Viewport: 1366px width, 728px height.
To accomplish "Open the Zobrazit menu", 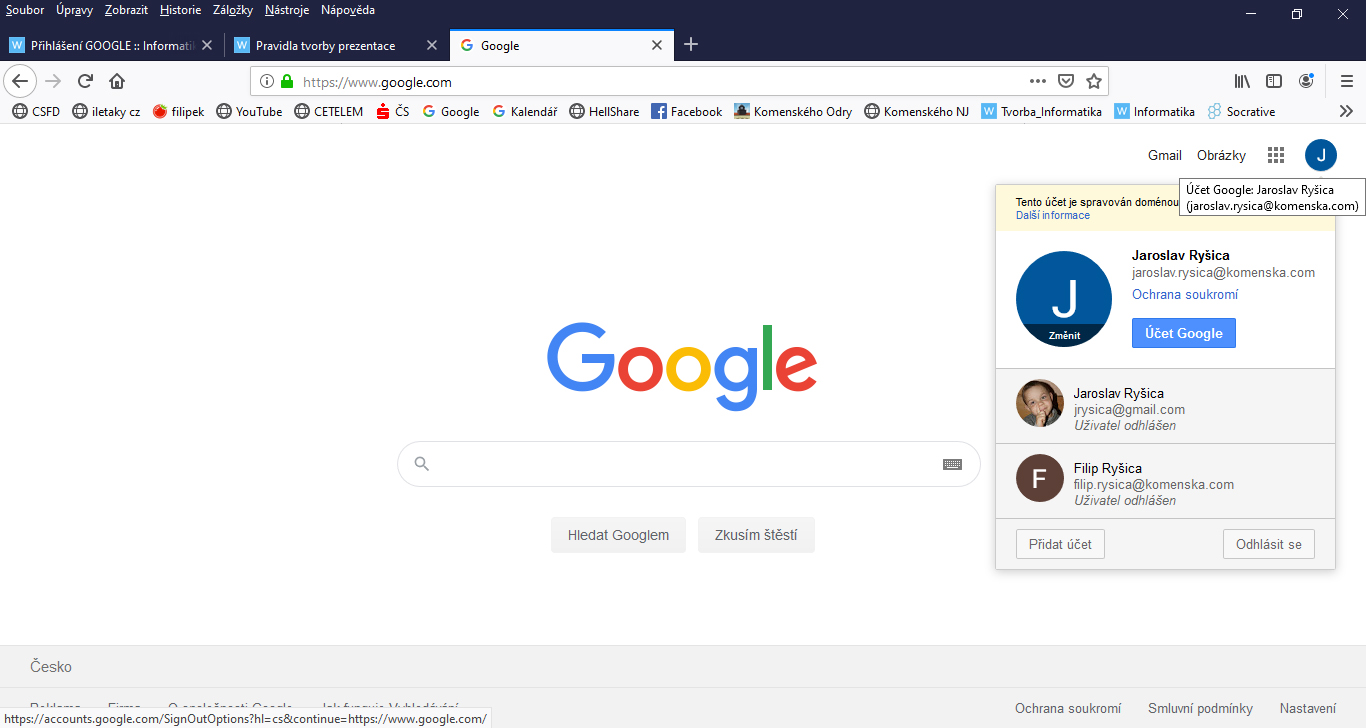I will pyautogui.click(x=126, y=10).
